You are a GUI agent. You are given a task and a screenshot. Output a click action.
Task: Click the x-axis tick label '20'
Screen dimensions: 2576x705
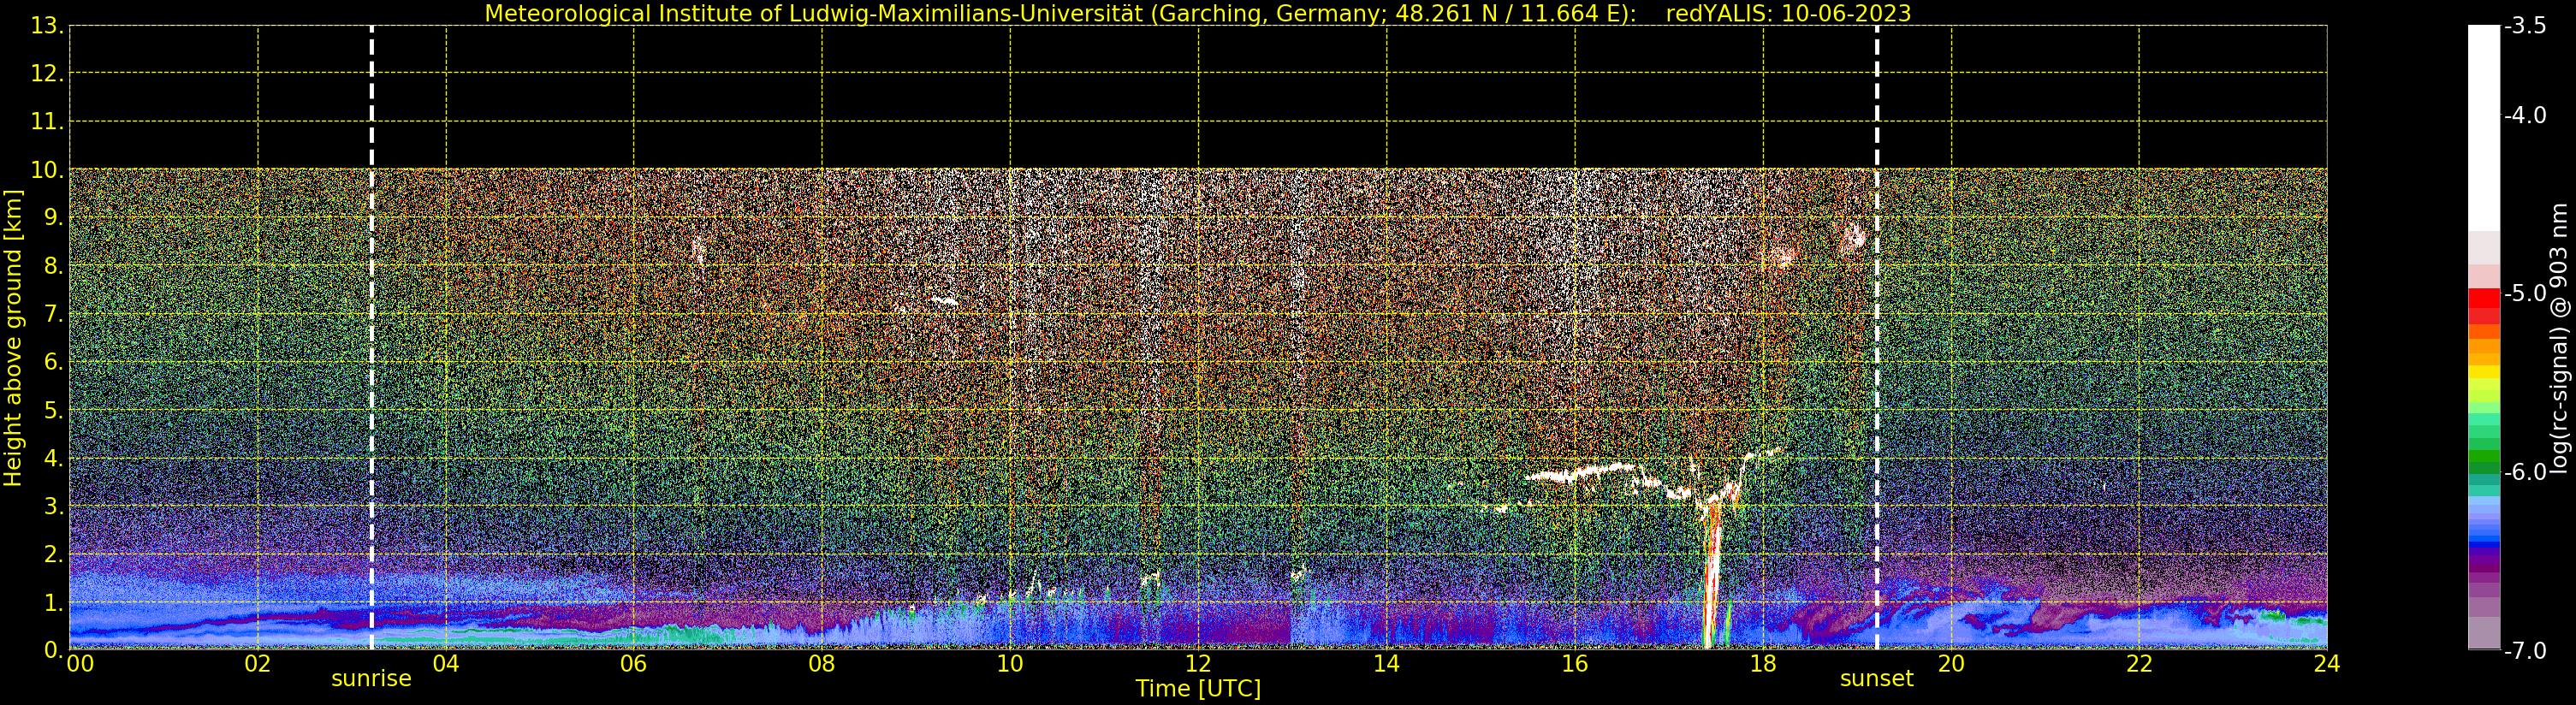coord(1951,664)
